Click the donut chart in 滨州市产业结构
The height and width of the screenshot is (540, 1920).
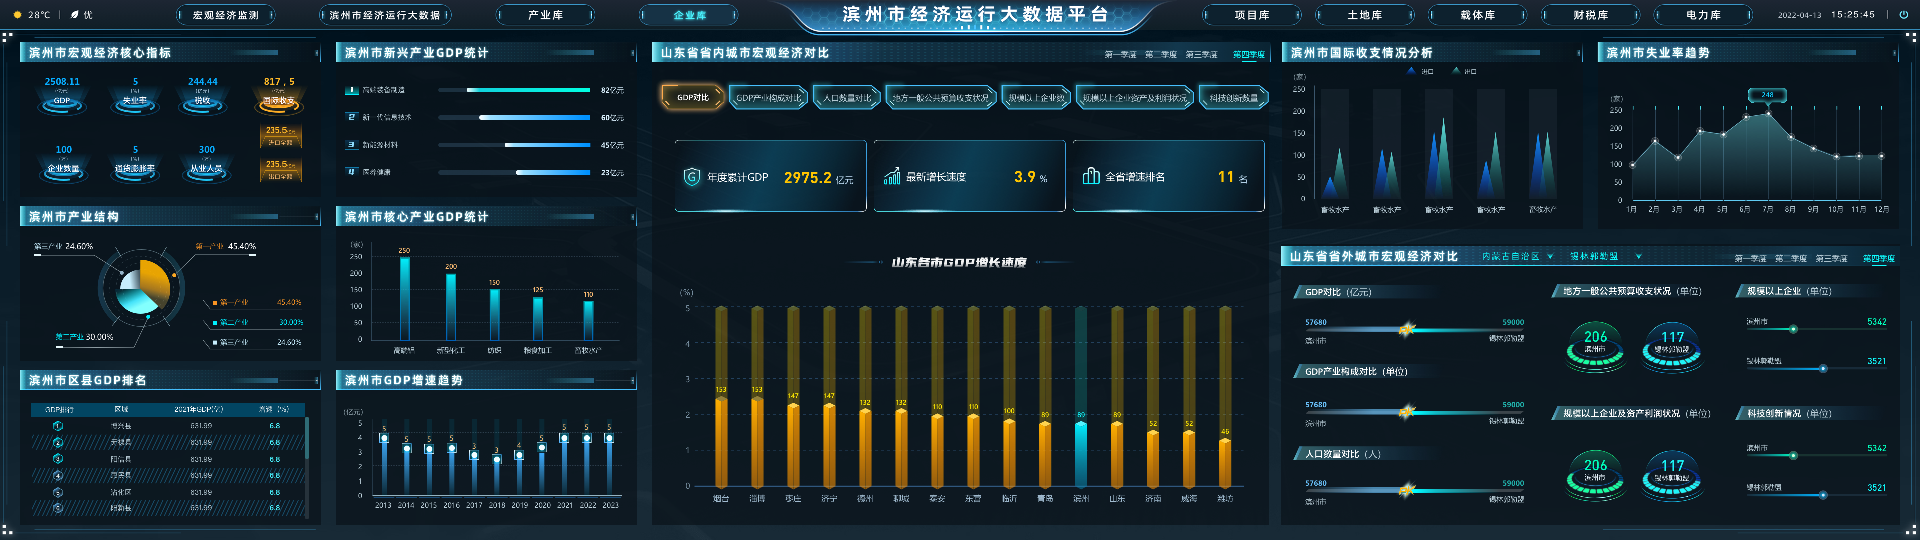pyautogui.click(x=143, y=288)
